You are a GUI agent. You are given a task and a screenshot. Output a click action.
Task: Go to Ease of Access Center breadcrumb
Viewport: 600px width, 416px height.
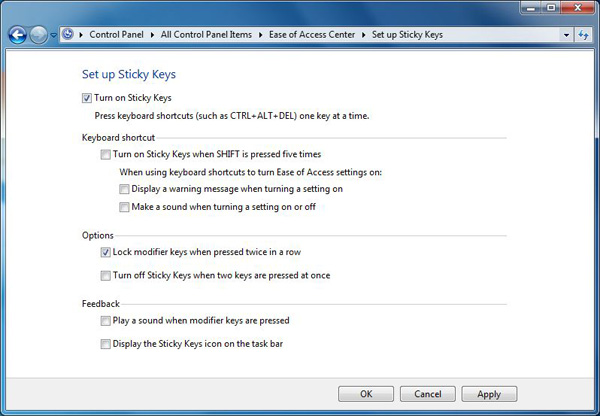pos(313,35)
